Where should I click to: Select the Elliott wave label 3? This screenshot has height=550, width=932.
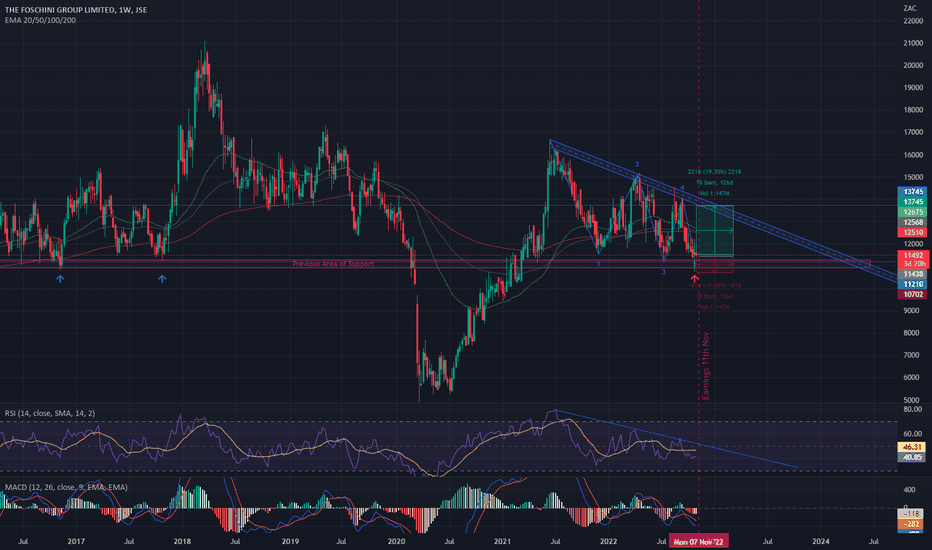(664, 272)
